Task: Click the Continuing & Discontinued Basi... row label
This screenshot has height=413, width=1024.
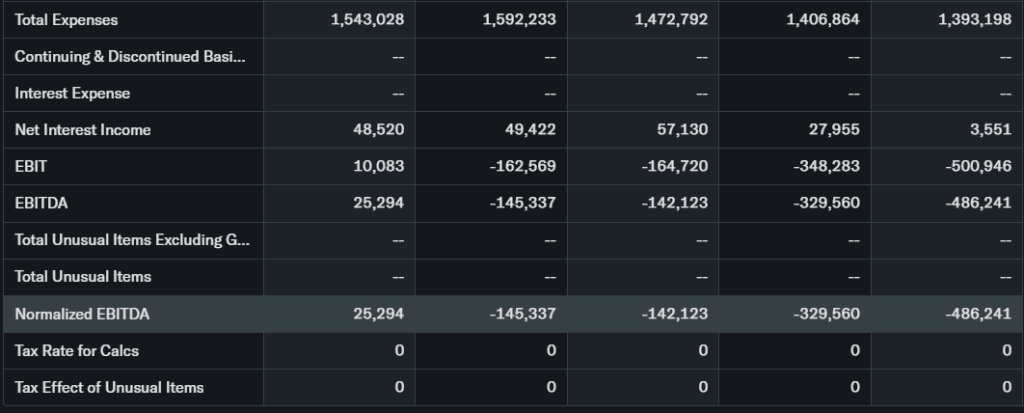Action: (130, 56)
